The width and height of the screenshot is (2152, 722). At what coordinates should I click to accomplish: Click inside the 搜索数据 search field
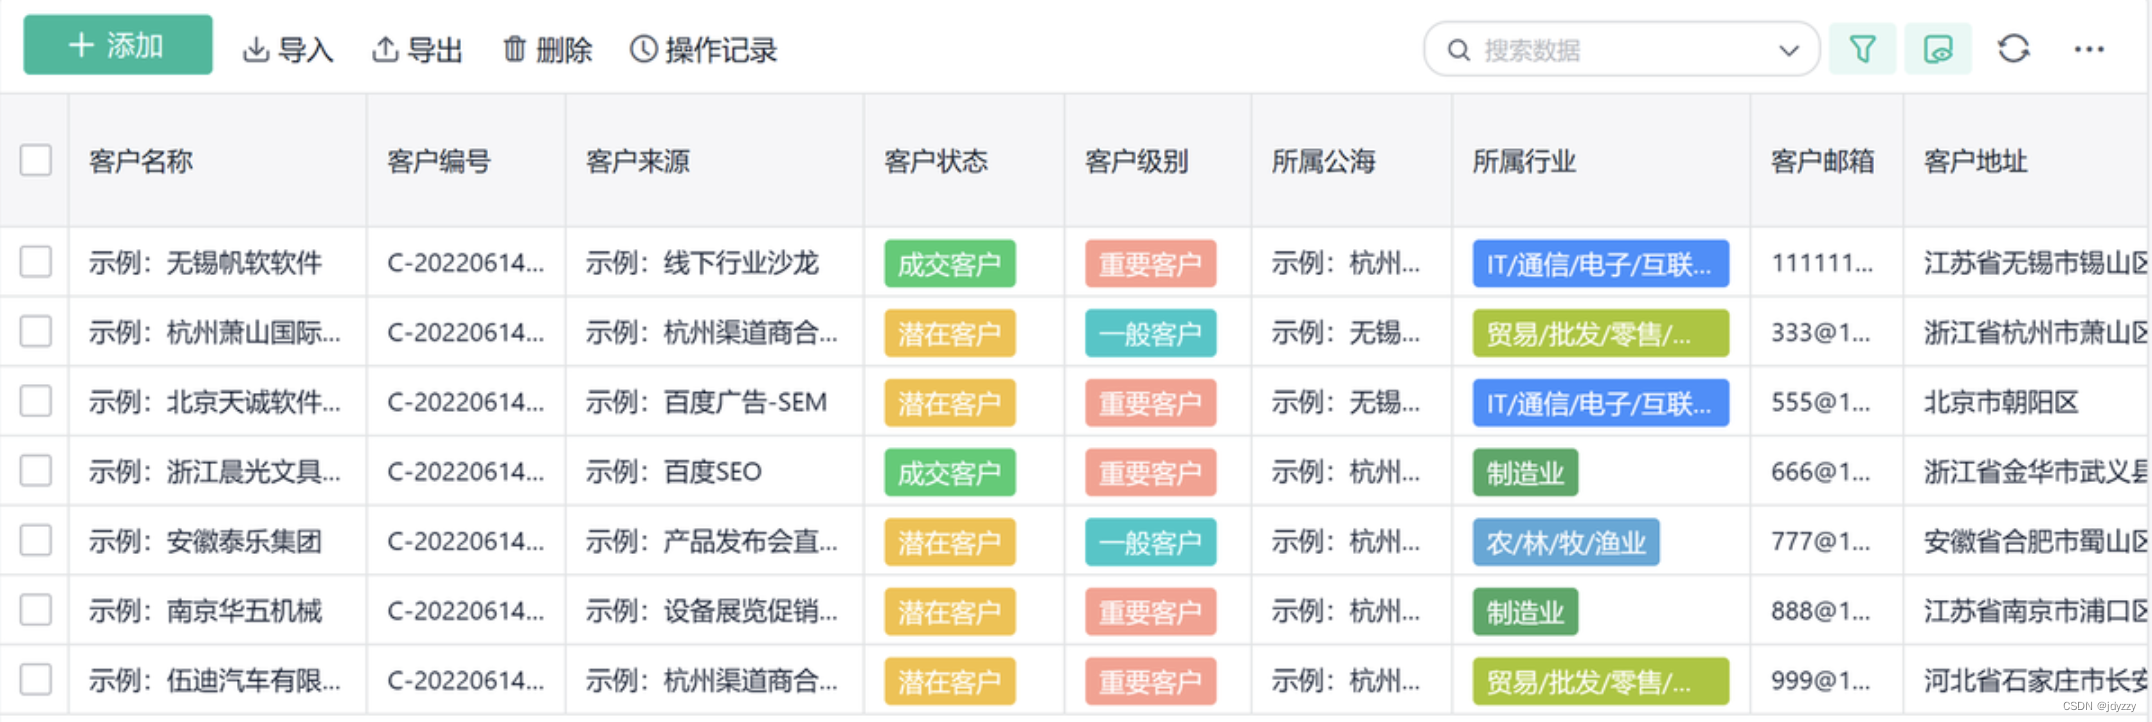click(1622, 49)
